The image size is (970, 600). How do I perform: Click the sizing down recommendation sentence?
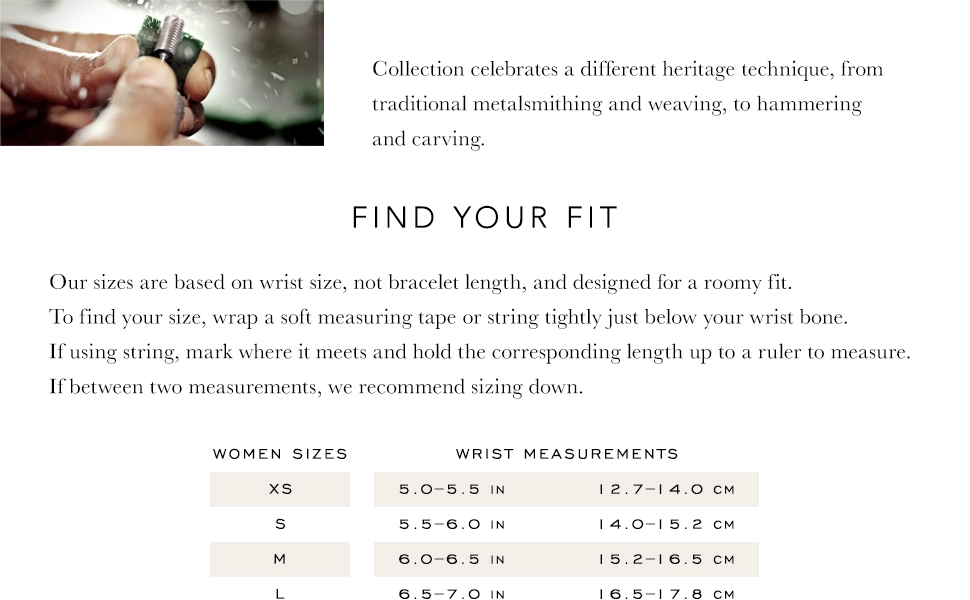[316, 386]
